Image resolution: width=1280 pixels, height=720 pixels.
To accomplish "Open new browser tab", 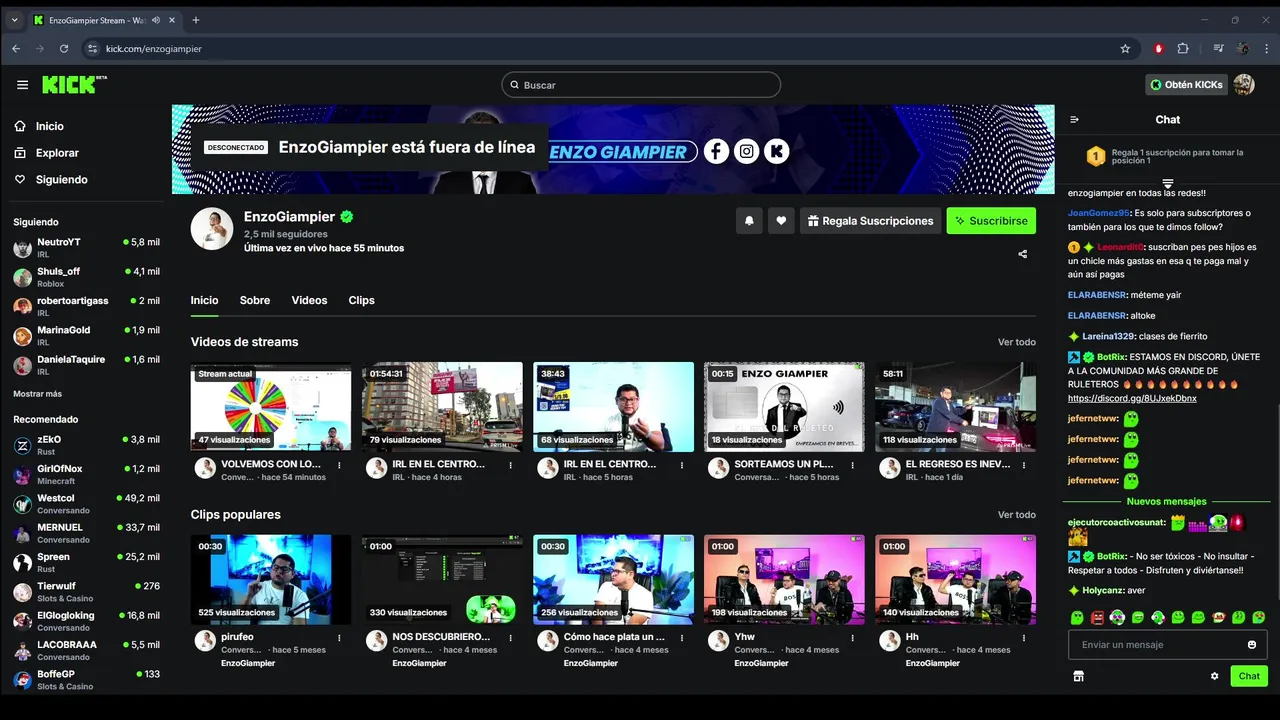I will [196, 20].
